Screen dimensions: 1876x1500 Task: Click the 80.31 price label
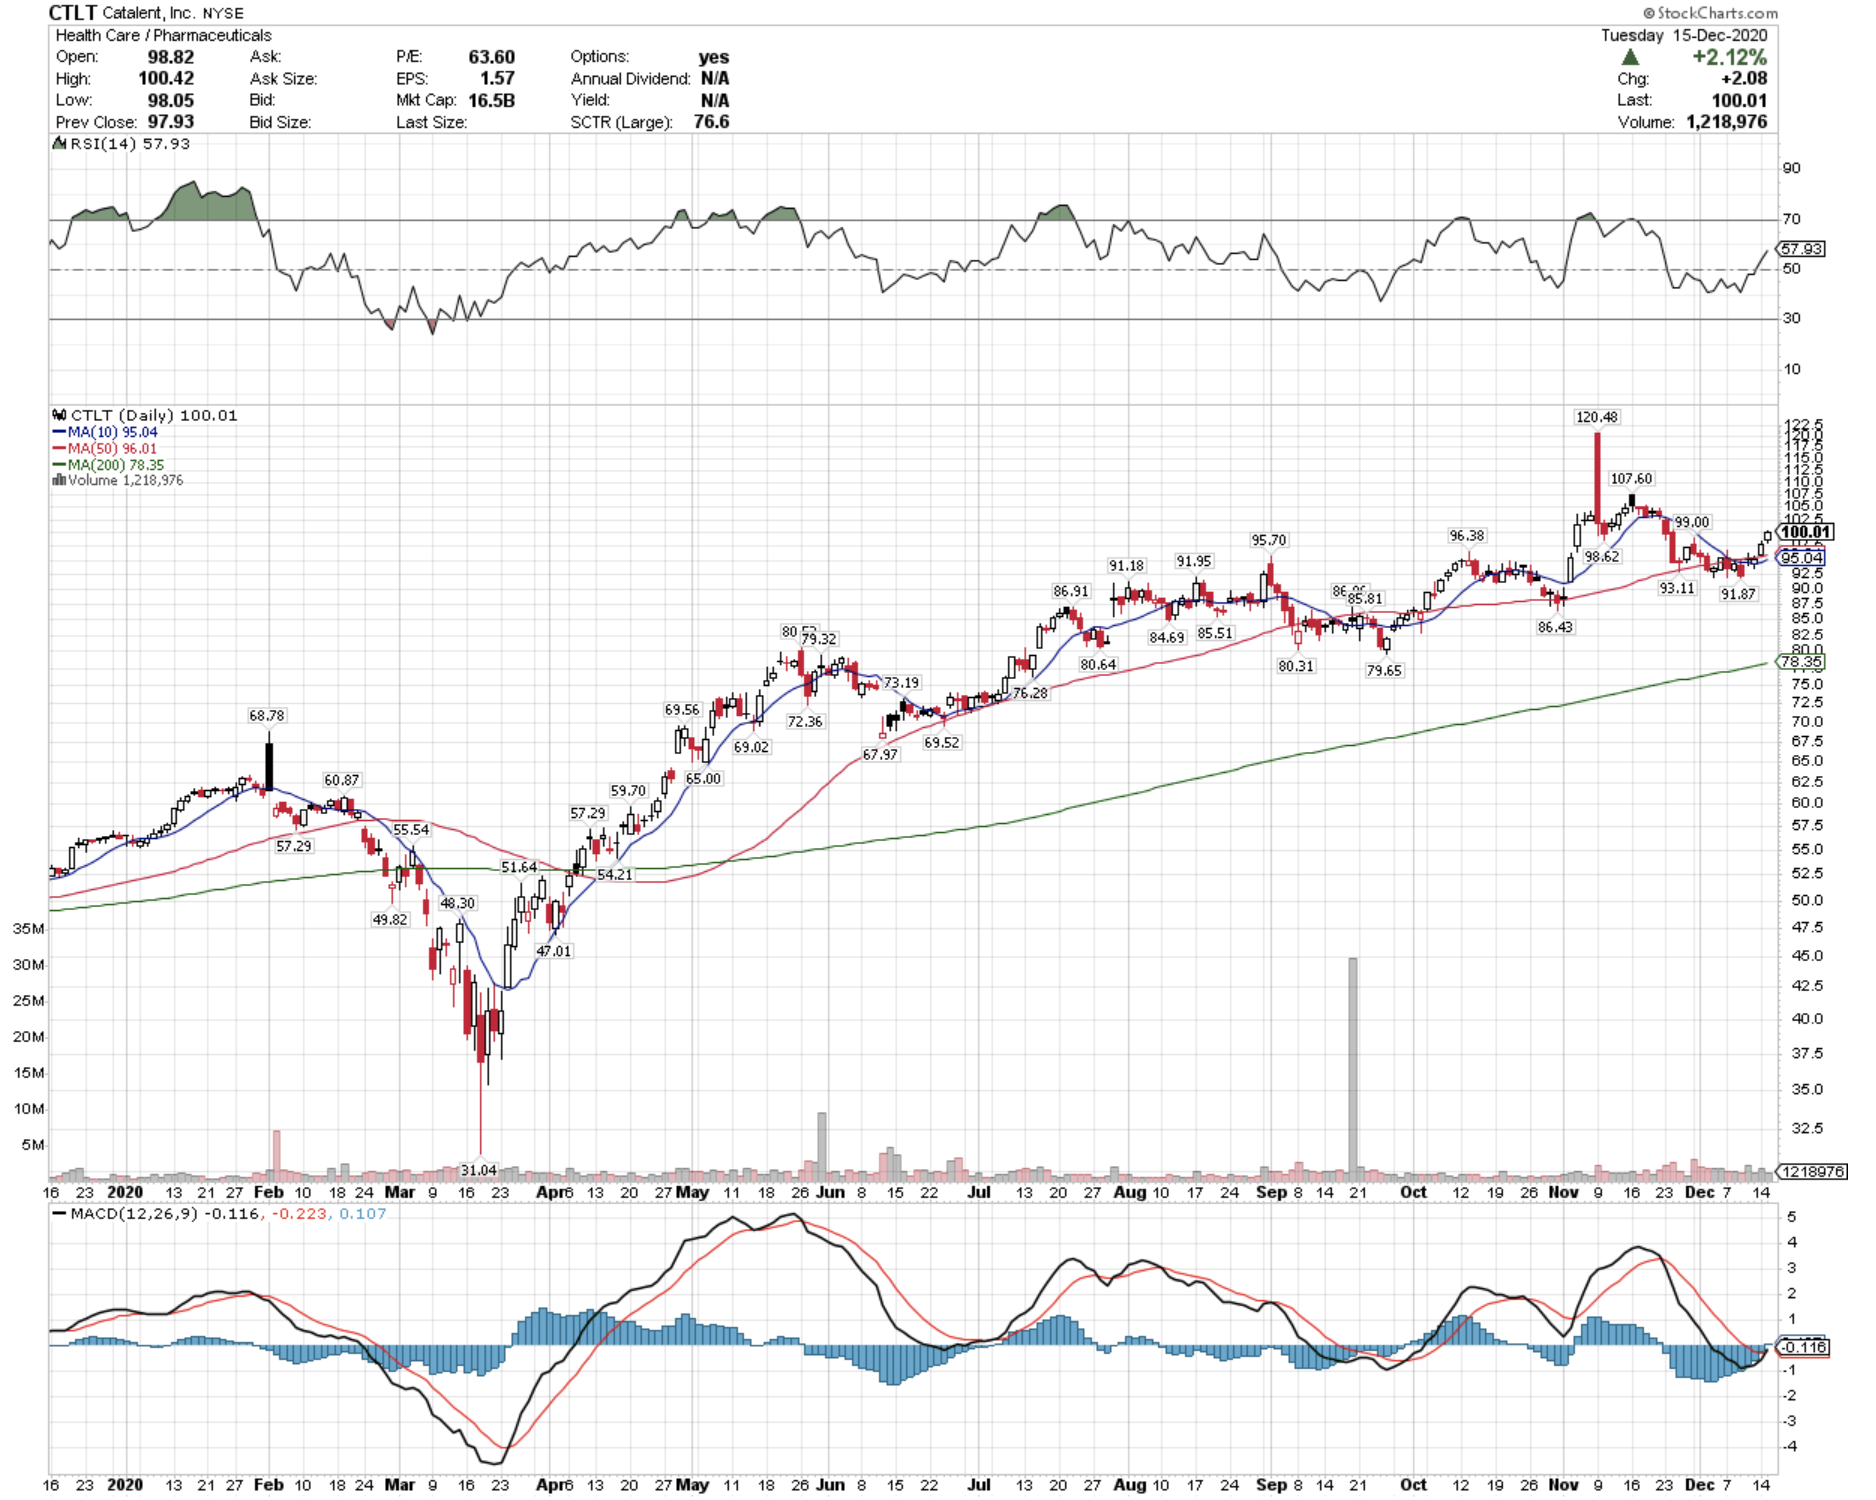point(1296,666)
